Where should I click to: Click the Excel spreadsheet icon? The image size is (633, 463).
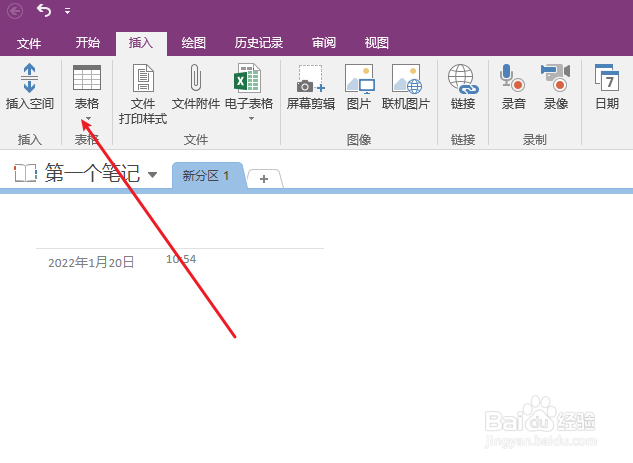coord(247,78)
